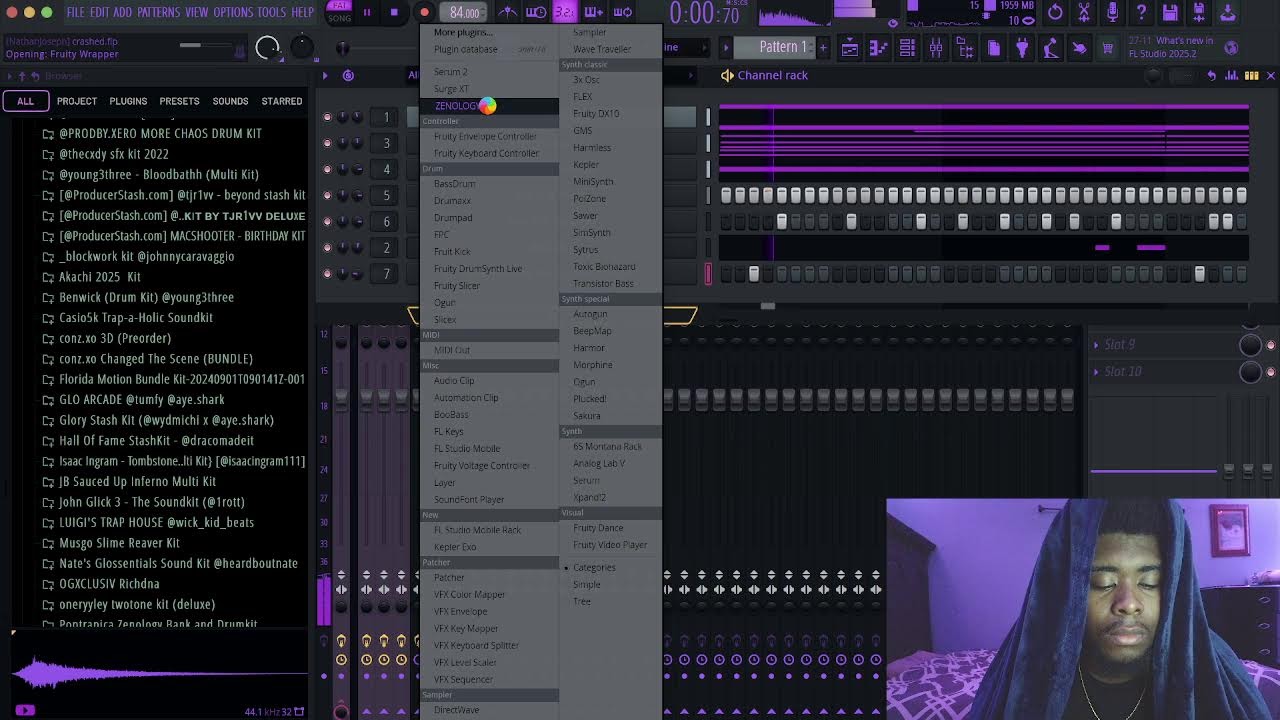Open the FILE menu
The height and width of the screenshot is (720, 1280).
(x=75, y=12)
